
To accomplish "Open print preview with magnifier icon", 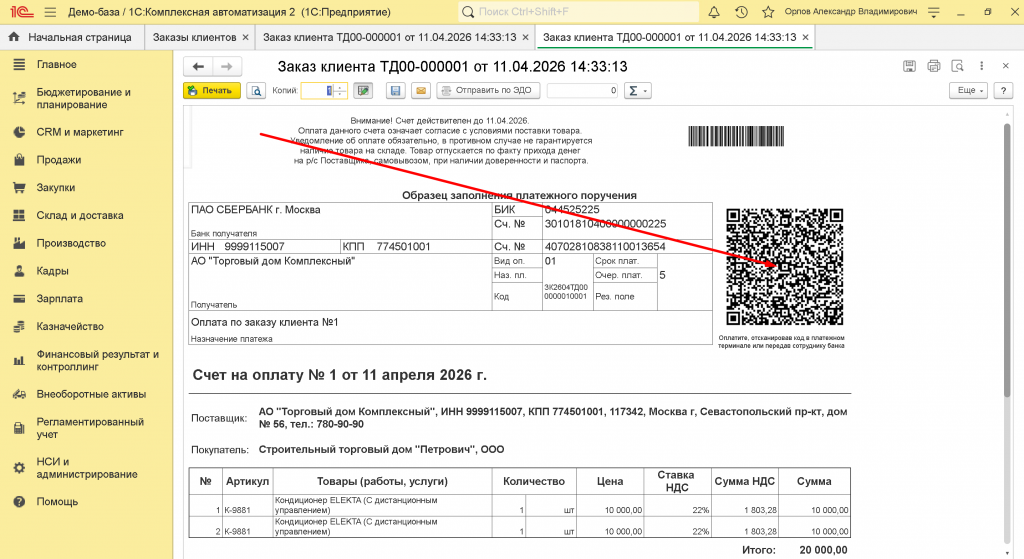I will click(x=256, y=90).
